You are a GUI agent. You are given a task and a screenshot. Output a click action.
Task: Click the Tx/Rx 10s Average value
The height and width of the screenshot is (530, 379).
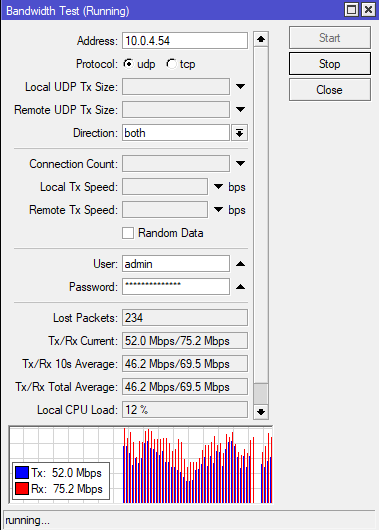point(185,364)
